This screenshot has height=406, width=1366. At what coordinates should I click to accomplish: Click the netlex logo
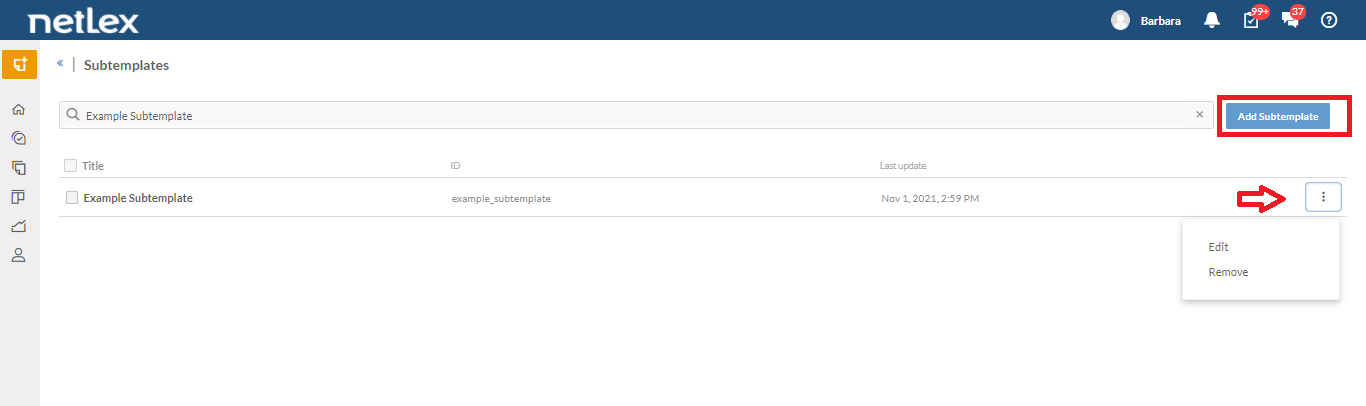[x=83, y=20]
